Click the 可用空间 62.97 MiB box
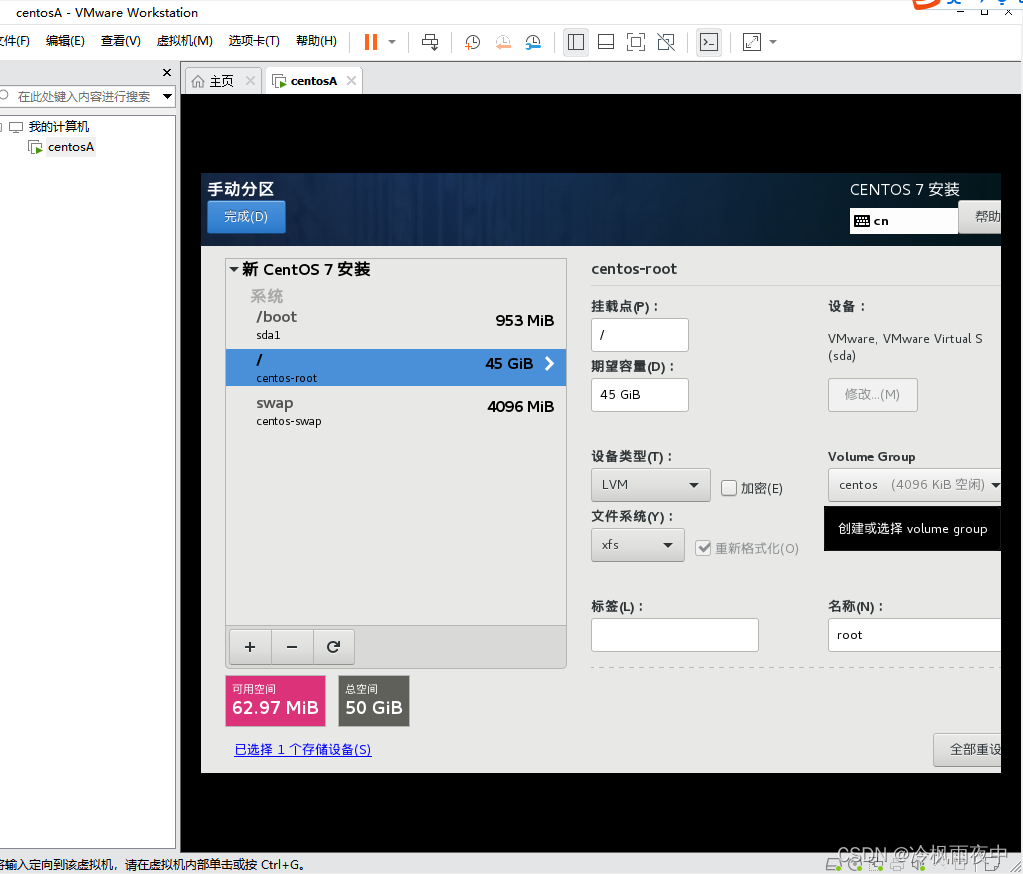The width and height of the screenshot is (1023, 874). [x=275, y=701]
